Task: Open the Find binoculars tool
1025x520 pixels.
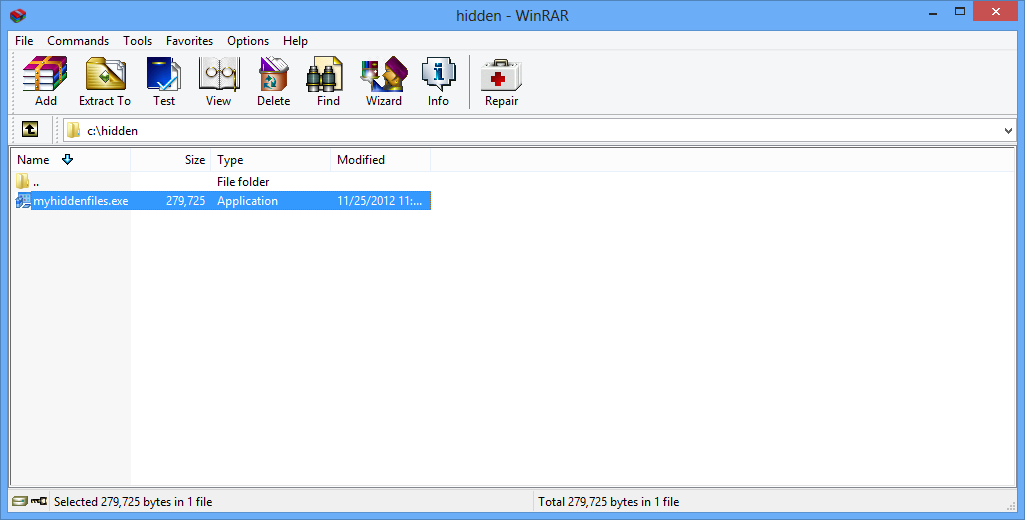Action: pos(328,82)
